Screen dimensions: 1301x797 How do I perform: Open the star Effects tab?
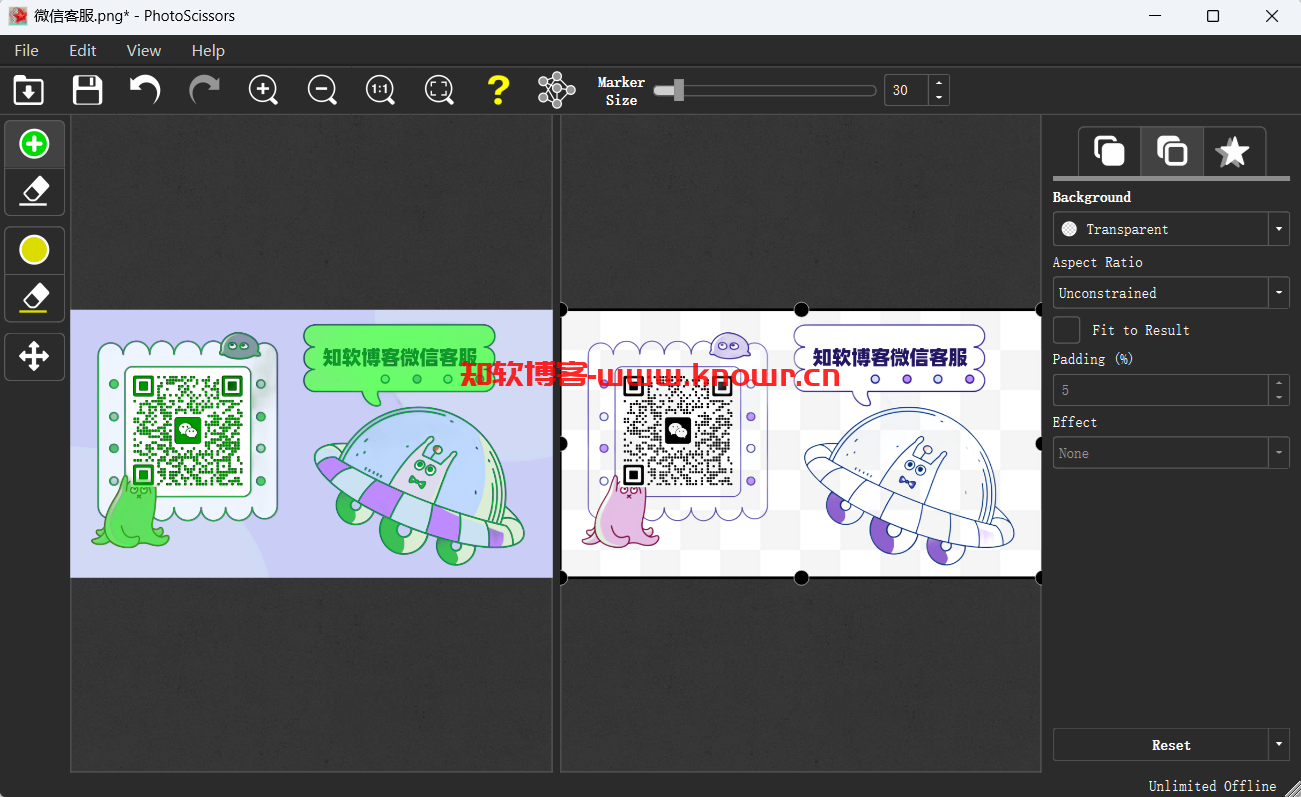pos(1233,152)
